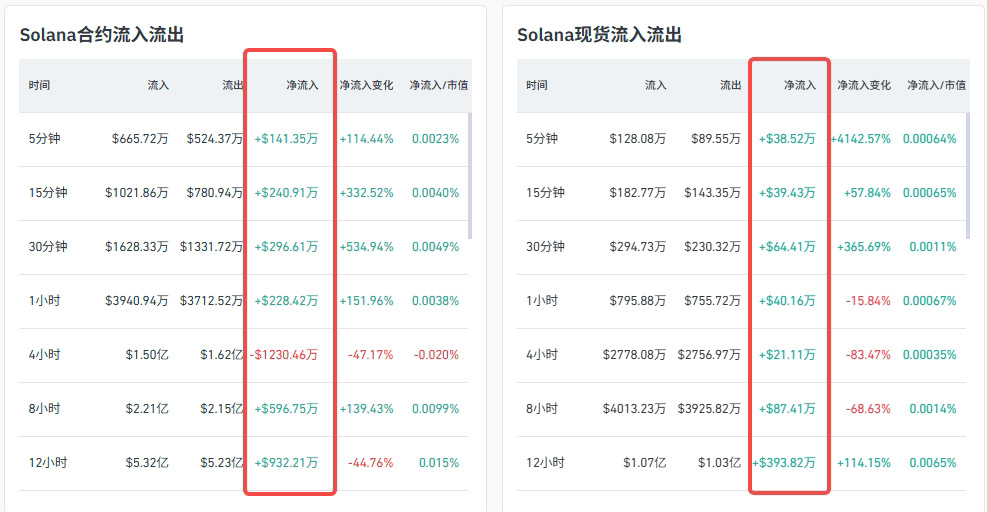Screen dimensions: 987x512
Task: Click the +$932.21万 net inflow value
Action: pyautogui.click(x=286, y=463)
